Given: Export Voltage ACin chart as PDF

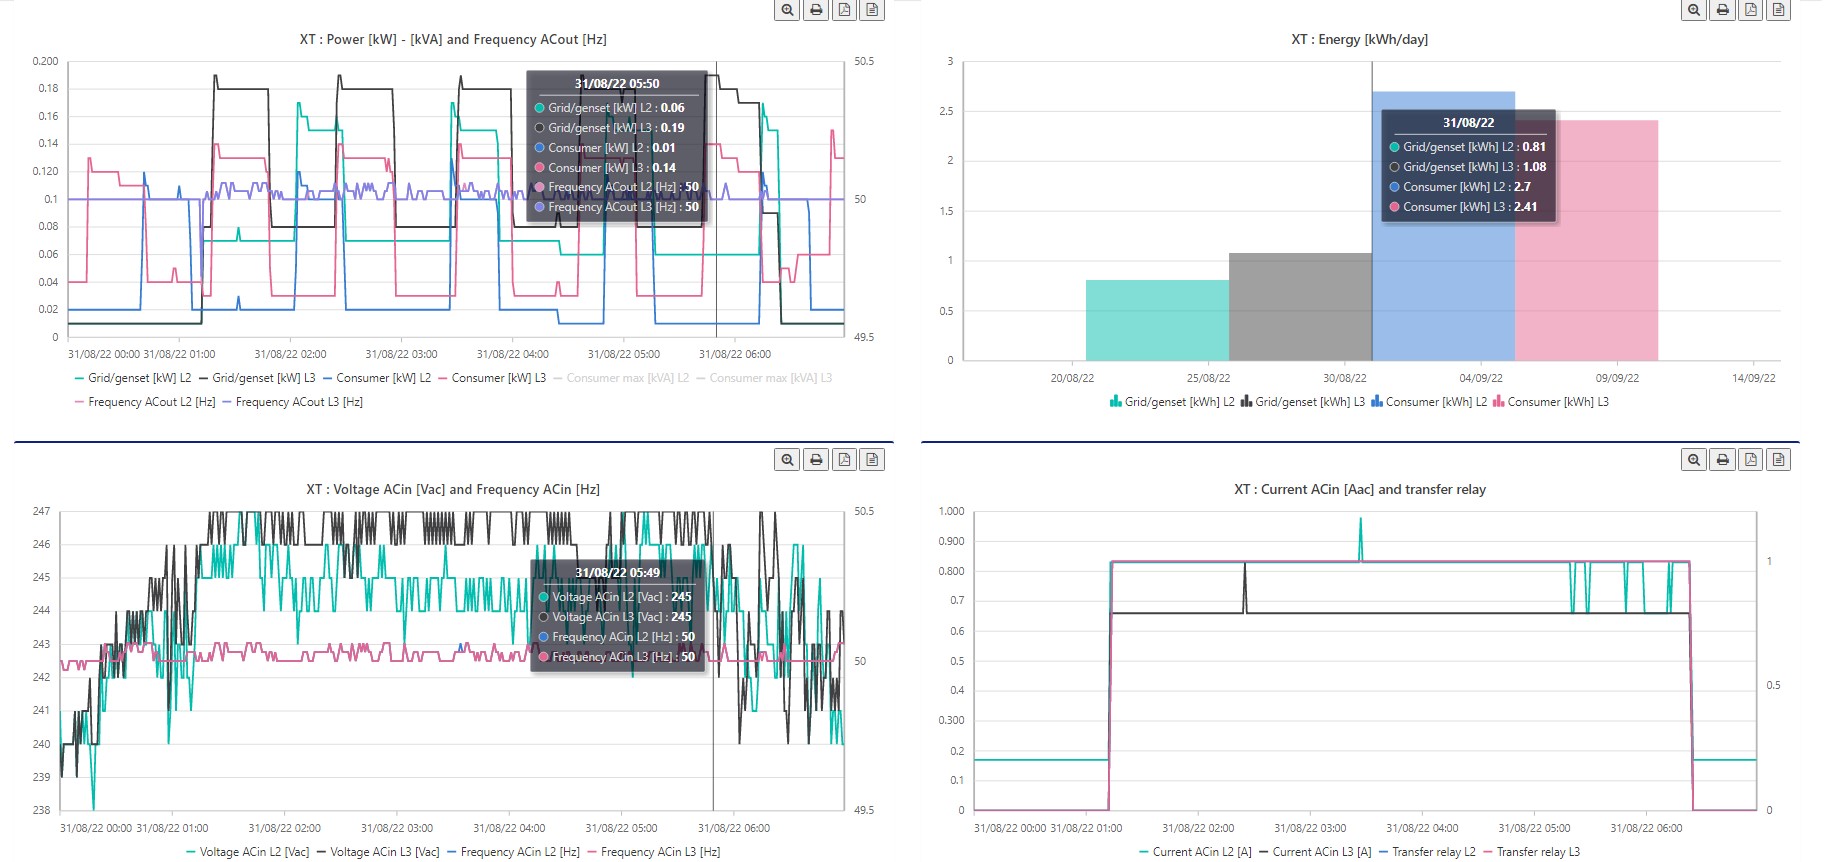Looking at the screenshot, I should (x=844, y=460).
